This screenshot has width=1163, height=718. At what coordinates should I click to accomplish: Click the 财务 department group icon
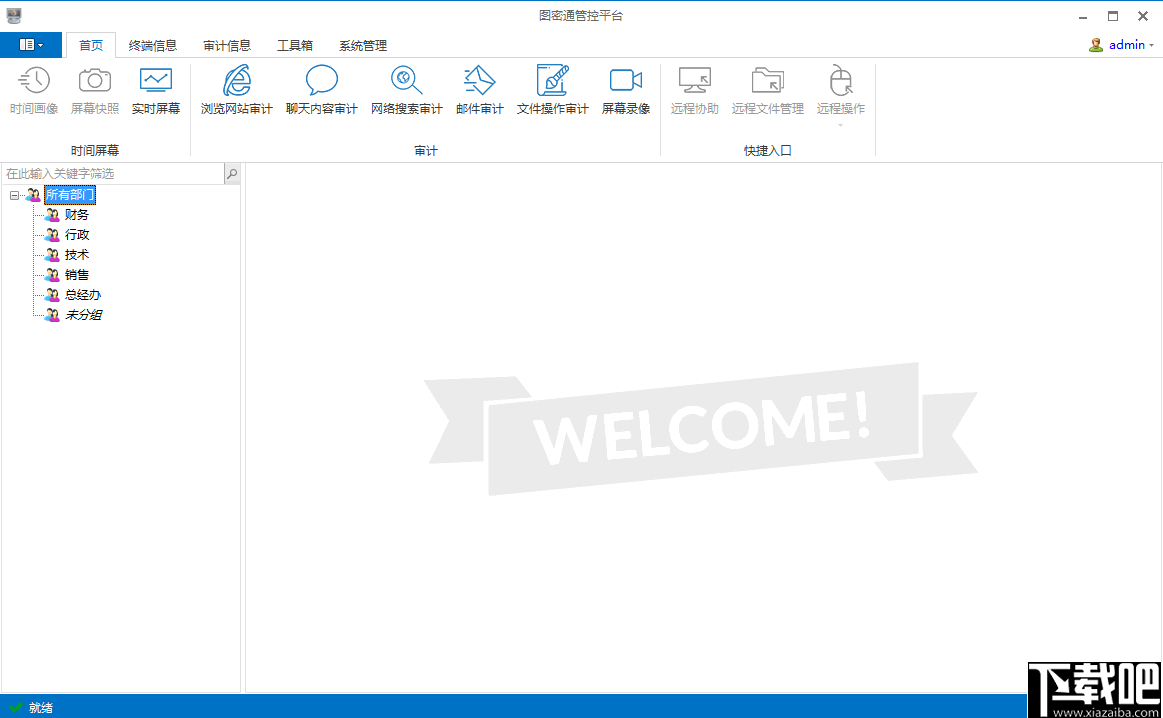(x=52, y=215)
